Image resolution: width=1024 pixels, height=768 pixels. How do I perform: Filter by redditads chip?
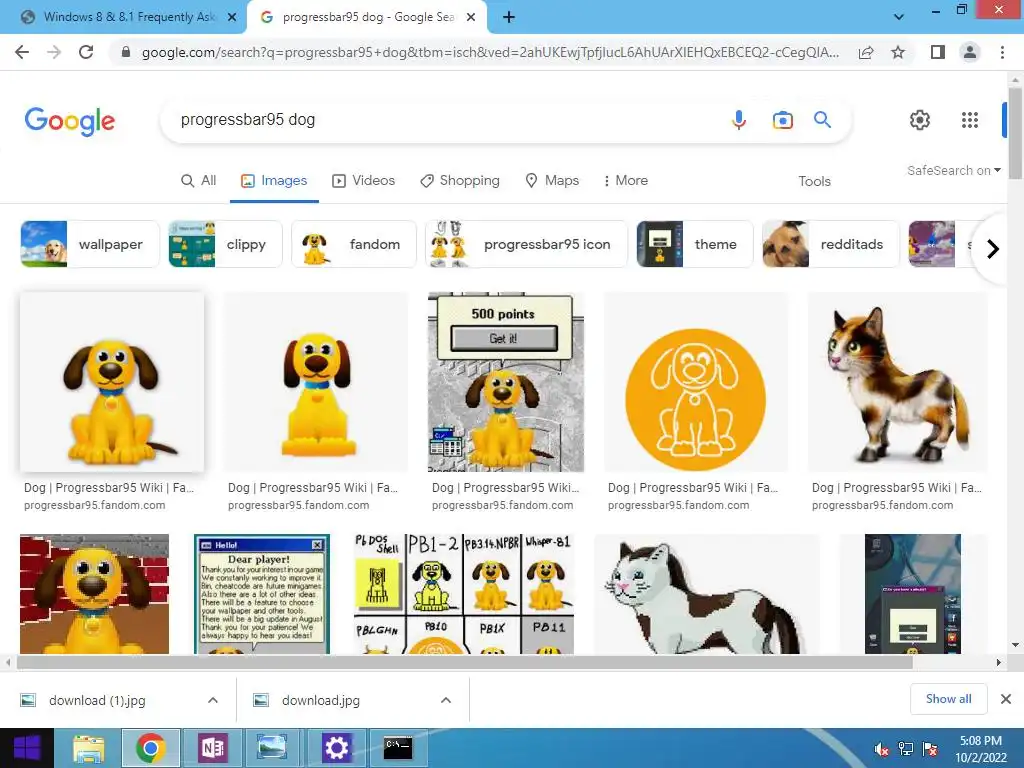831,244
